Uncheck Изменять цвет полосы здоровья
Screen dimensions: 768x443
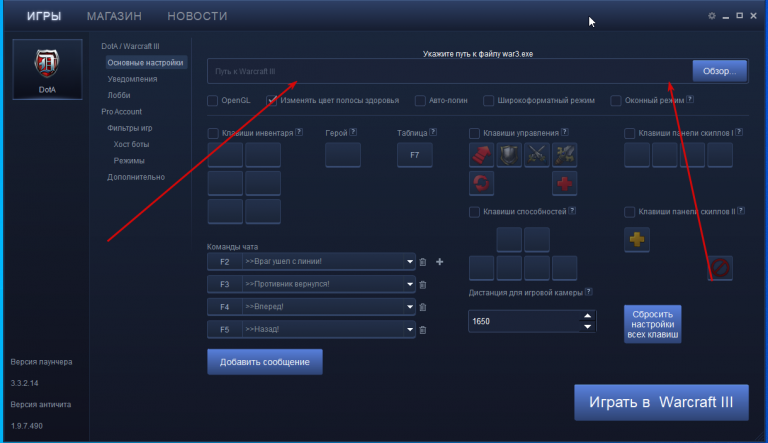pyautogui.click(x=271, y=100)
